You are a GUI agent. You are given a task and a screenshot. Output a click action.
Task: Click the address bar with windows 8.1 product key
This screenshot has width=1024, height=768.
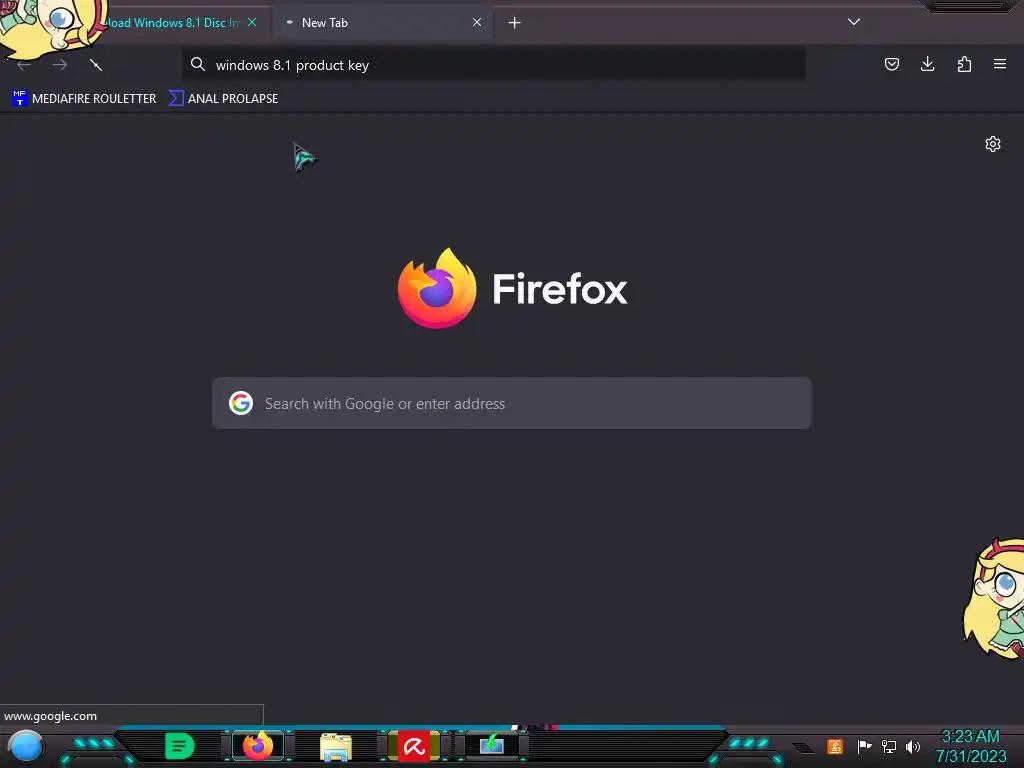click(493, 65)
